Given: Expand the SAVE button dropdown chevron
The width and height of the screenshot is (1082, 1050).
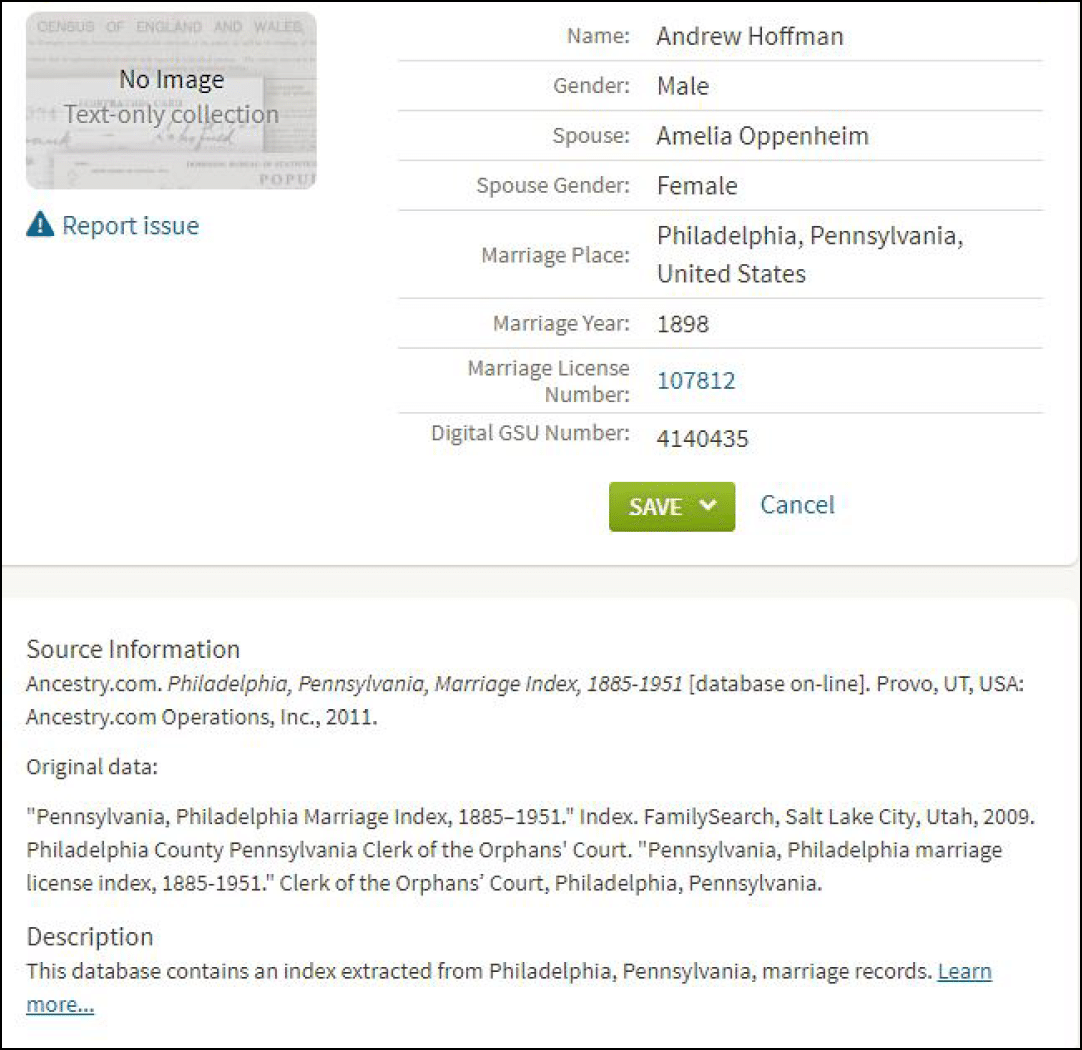Looking at the screenshot, I should (708, 506).
